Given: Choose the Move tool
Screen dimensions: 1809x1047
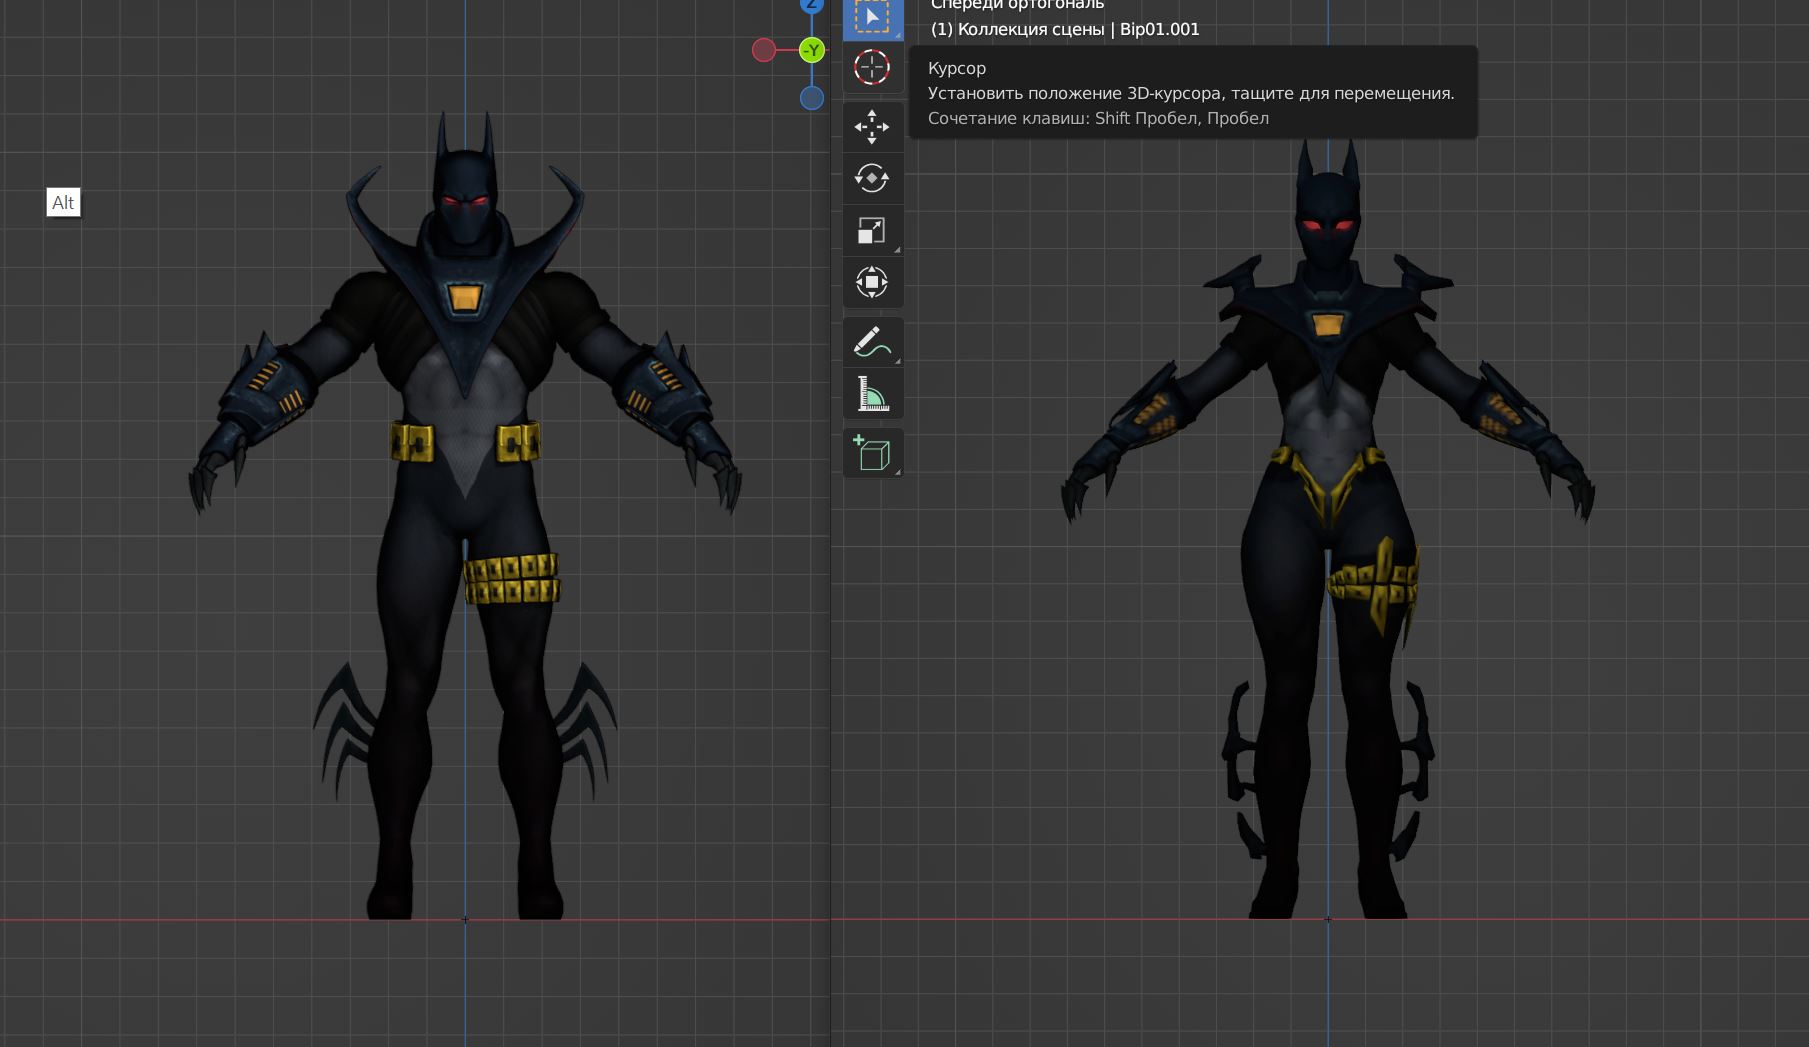Looking at the screenshot, I should 872,127.
